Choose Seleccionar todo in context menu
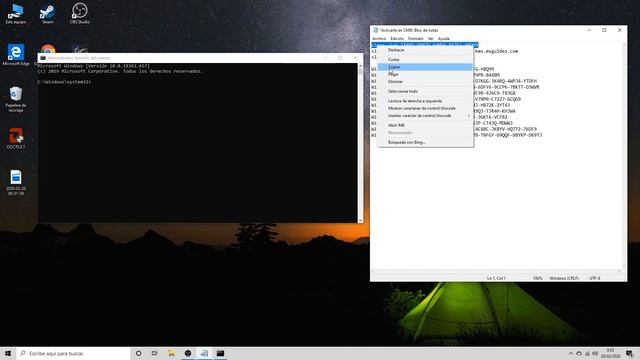 pyautogui.click(x=425, y=91)
